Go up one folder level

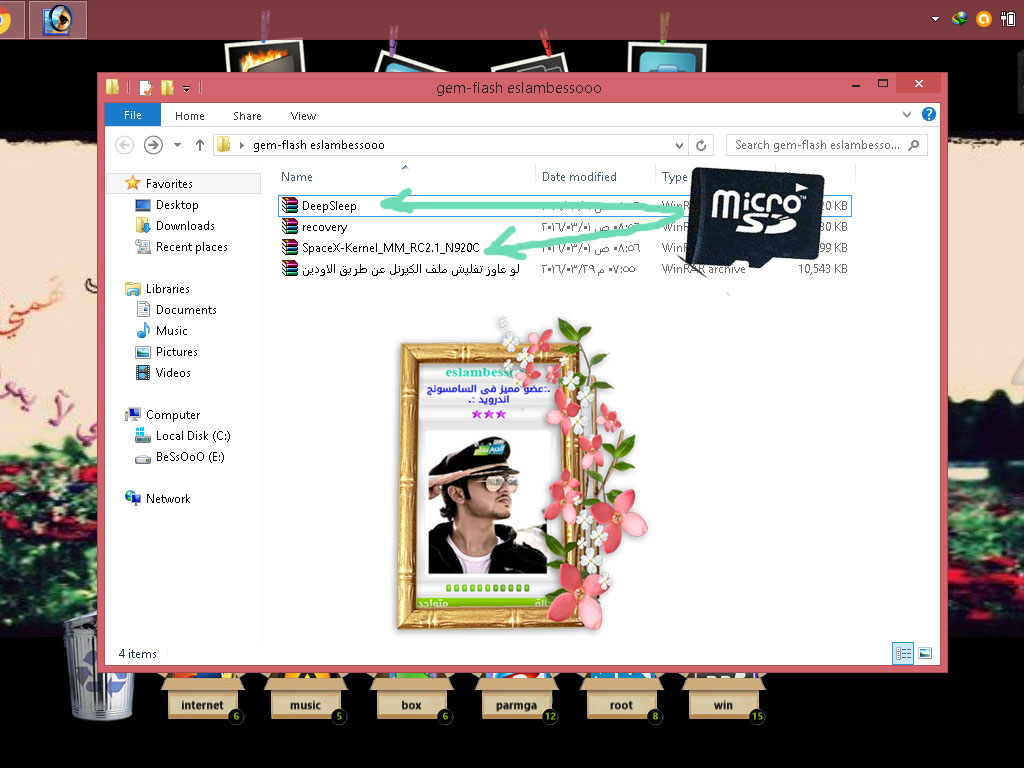tap(200, 144)
